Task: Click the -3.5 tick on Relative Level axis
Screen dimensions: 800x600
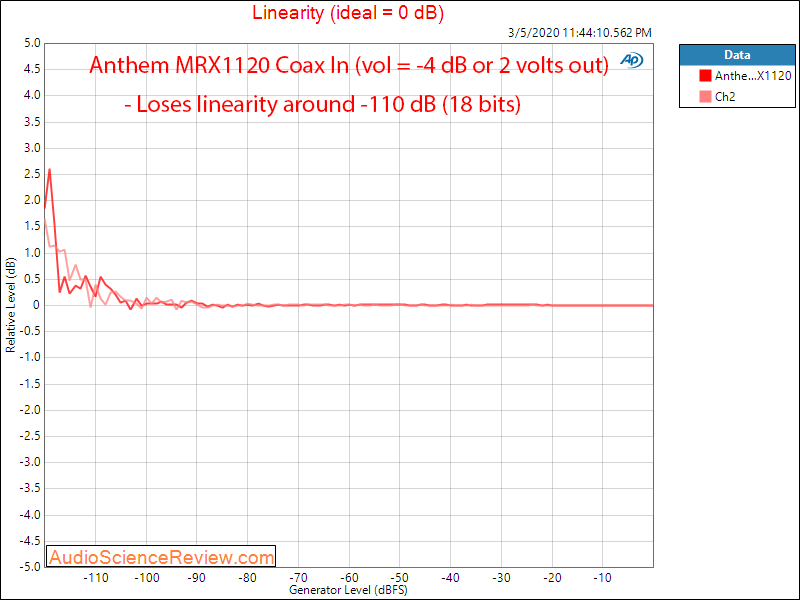Action: pos(30,488)
